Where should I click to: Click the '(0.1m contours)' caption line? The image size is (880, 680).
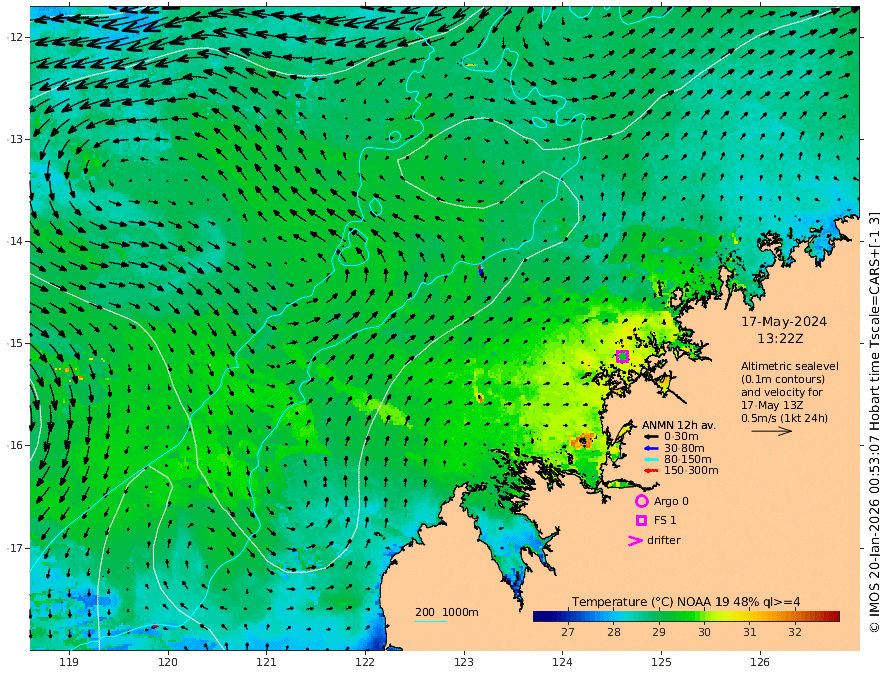coord(783,380)
